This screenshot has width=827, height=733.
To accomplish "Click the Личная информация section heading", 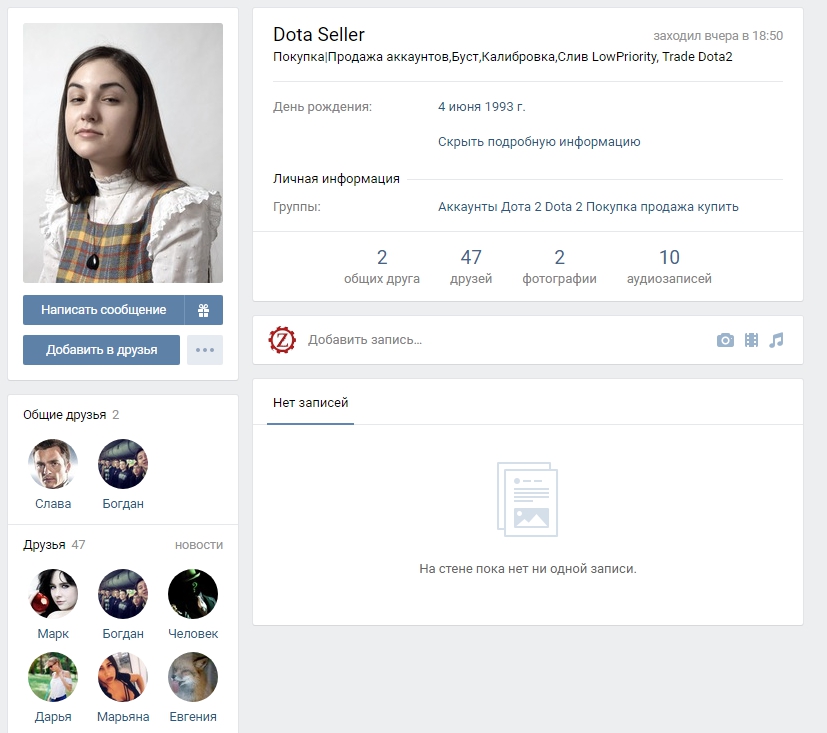I will pos(336,179).
